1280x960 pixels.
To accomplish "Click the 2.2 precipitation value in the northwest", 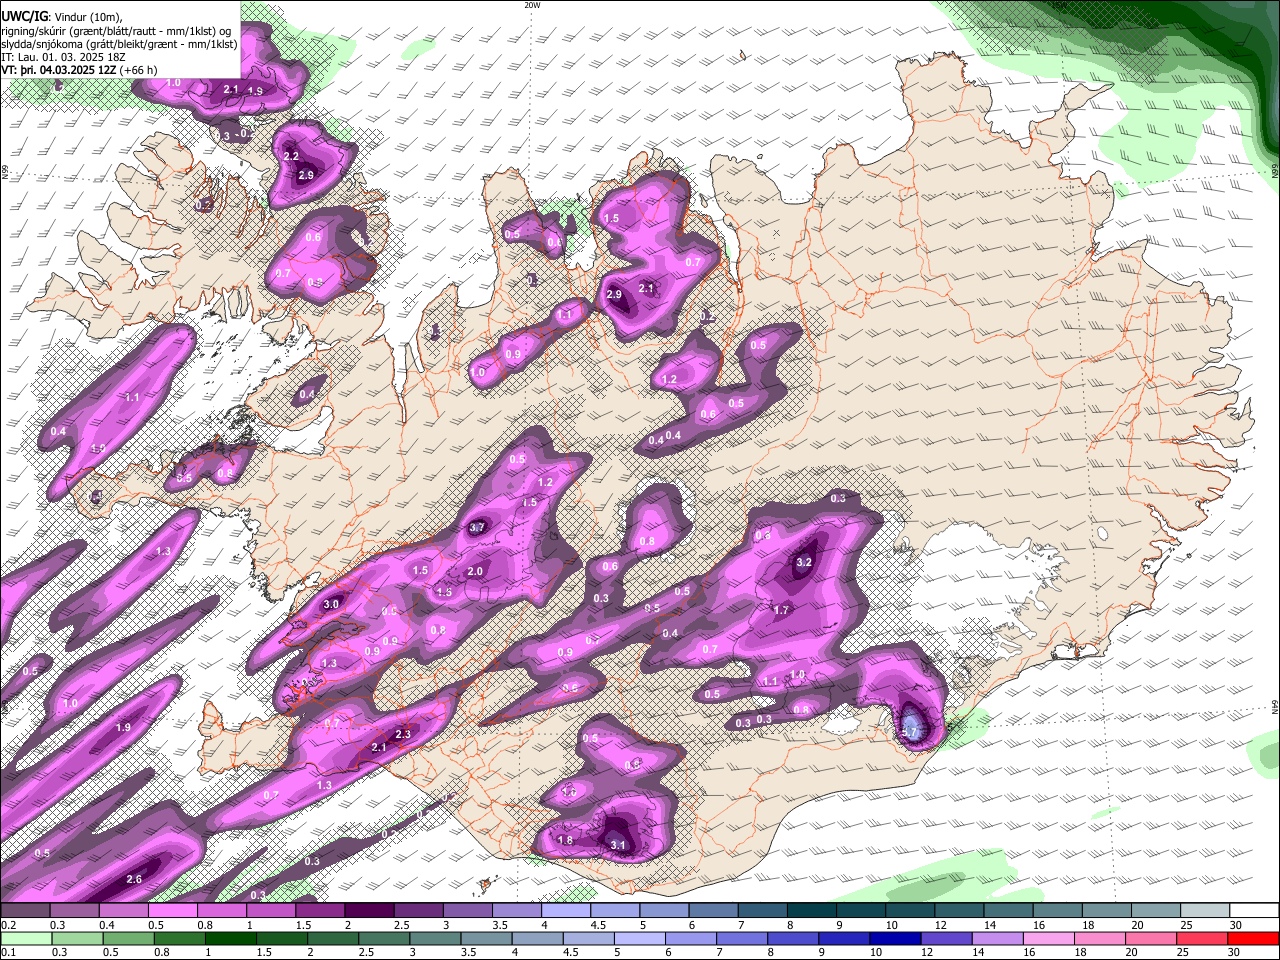I will (x=291, y=156).
